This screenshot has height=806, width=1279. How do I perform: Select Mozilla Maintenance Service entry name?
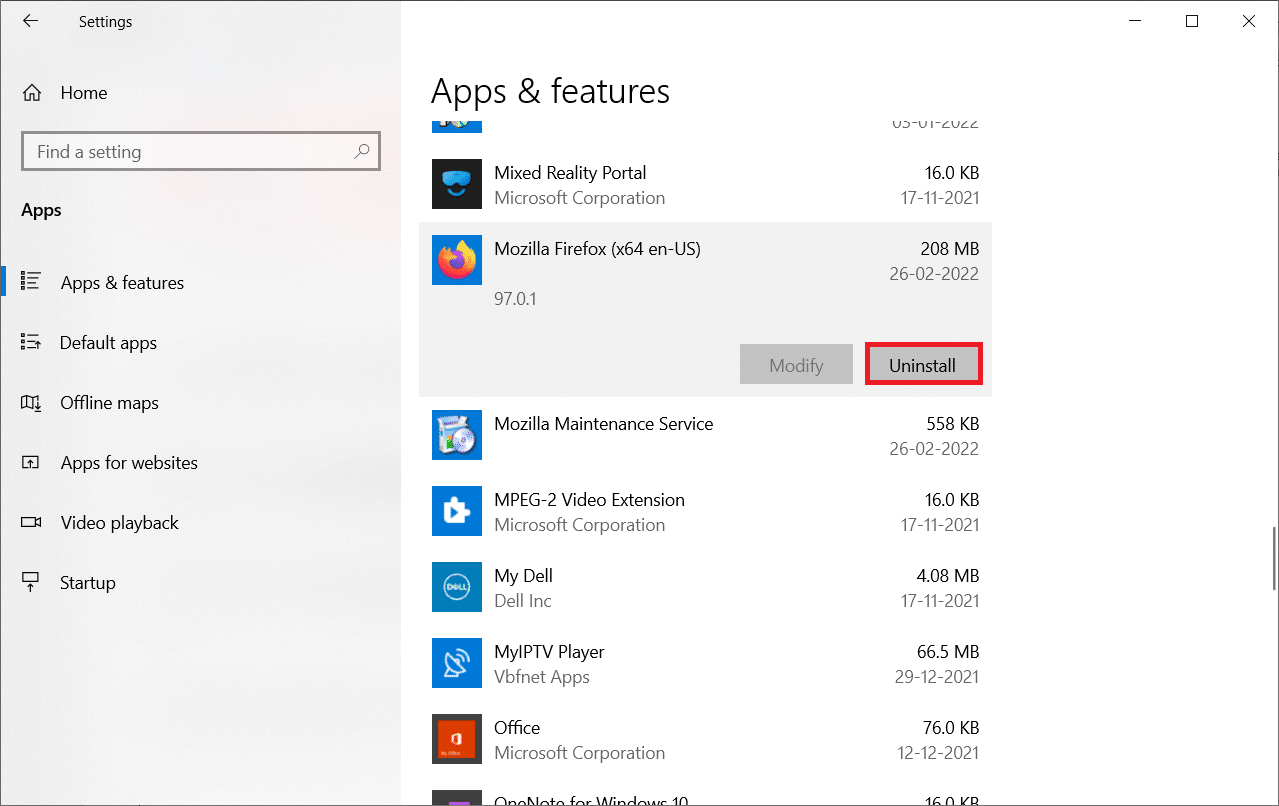tap(603, 424)
